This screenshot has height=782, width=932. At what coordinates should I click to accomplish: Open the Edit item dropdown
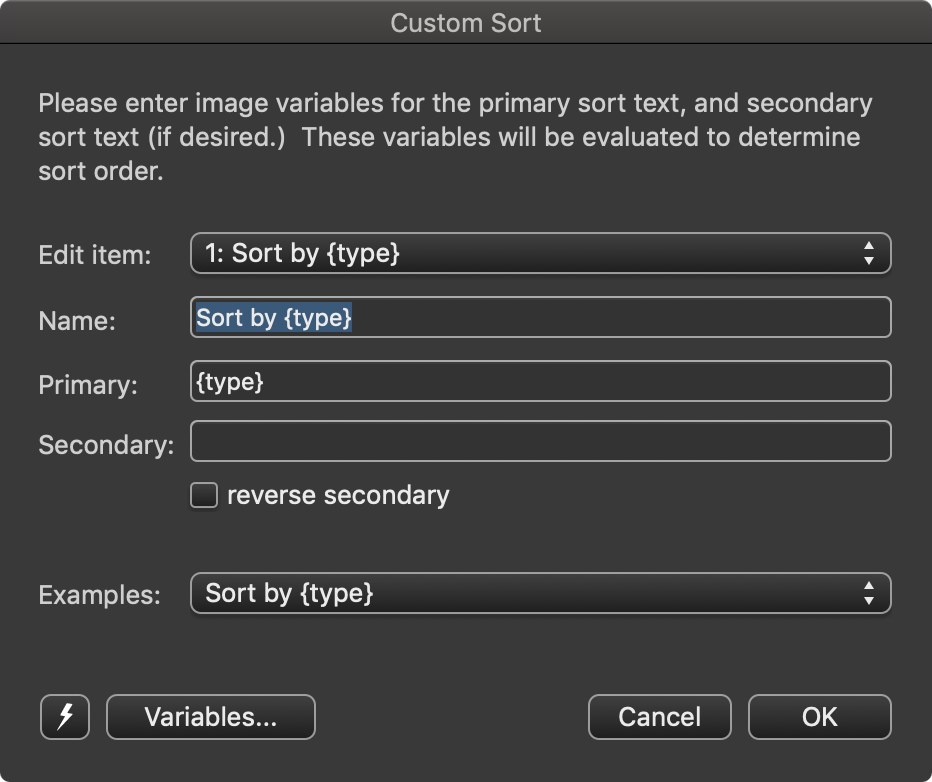pyautogui.click(x=540, y=254)
